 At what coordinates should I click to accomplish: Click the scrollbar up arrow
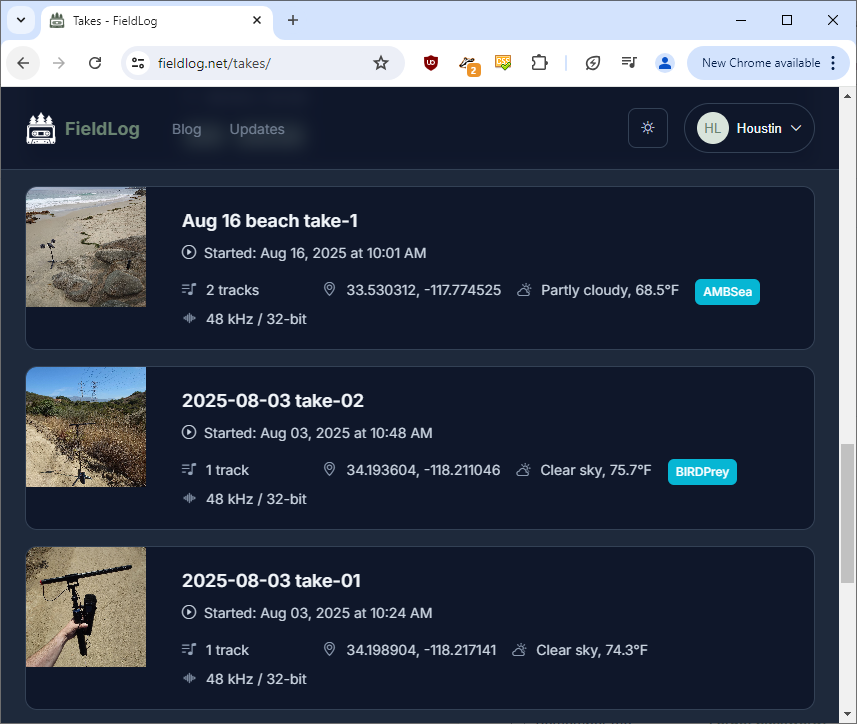(x=847, y=96)
